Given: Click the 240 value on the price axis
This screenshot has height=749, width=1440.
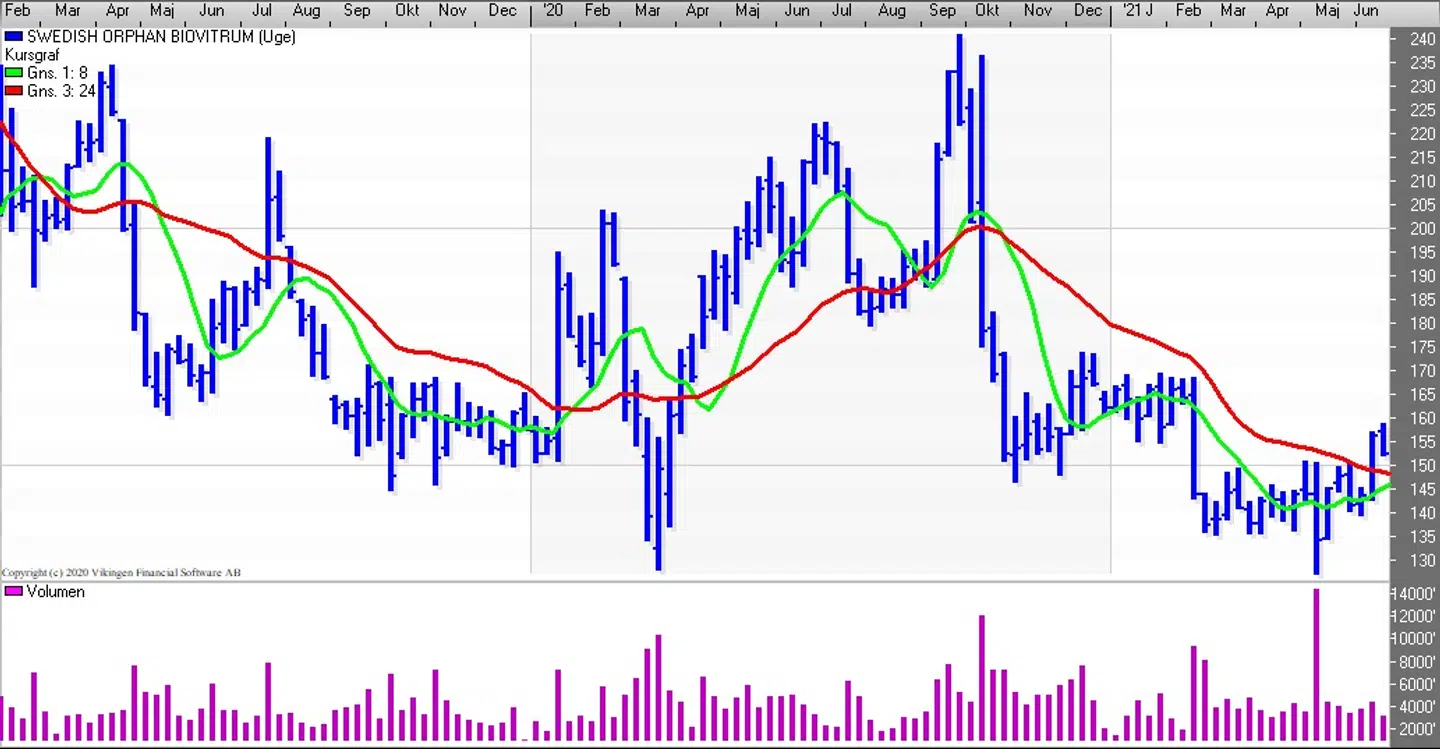Looking at the screenshot, I should [x=1422, y=40].
